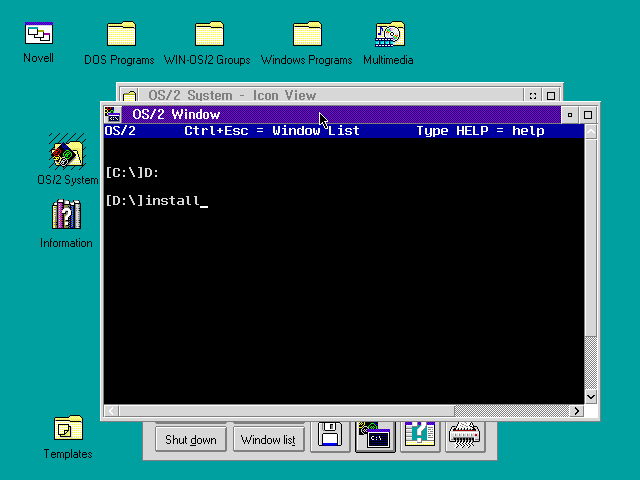Select the OS/2 System desktop icon
640x480 pixels.
(x=67, y=152)
